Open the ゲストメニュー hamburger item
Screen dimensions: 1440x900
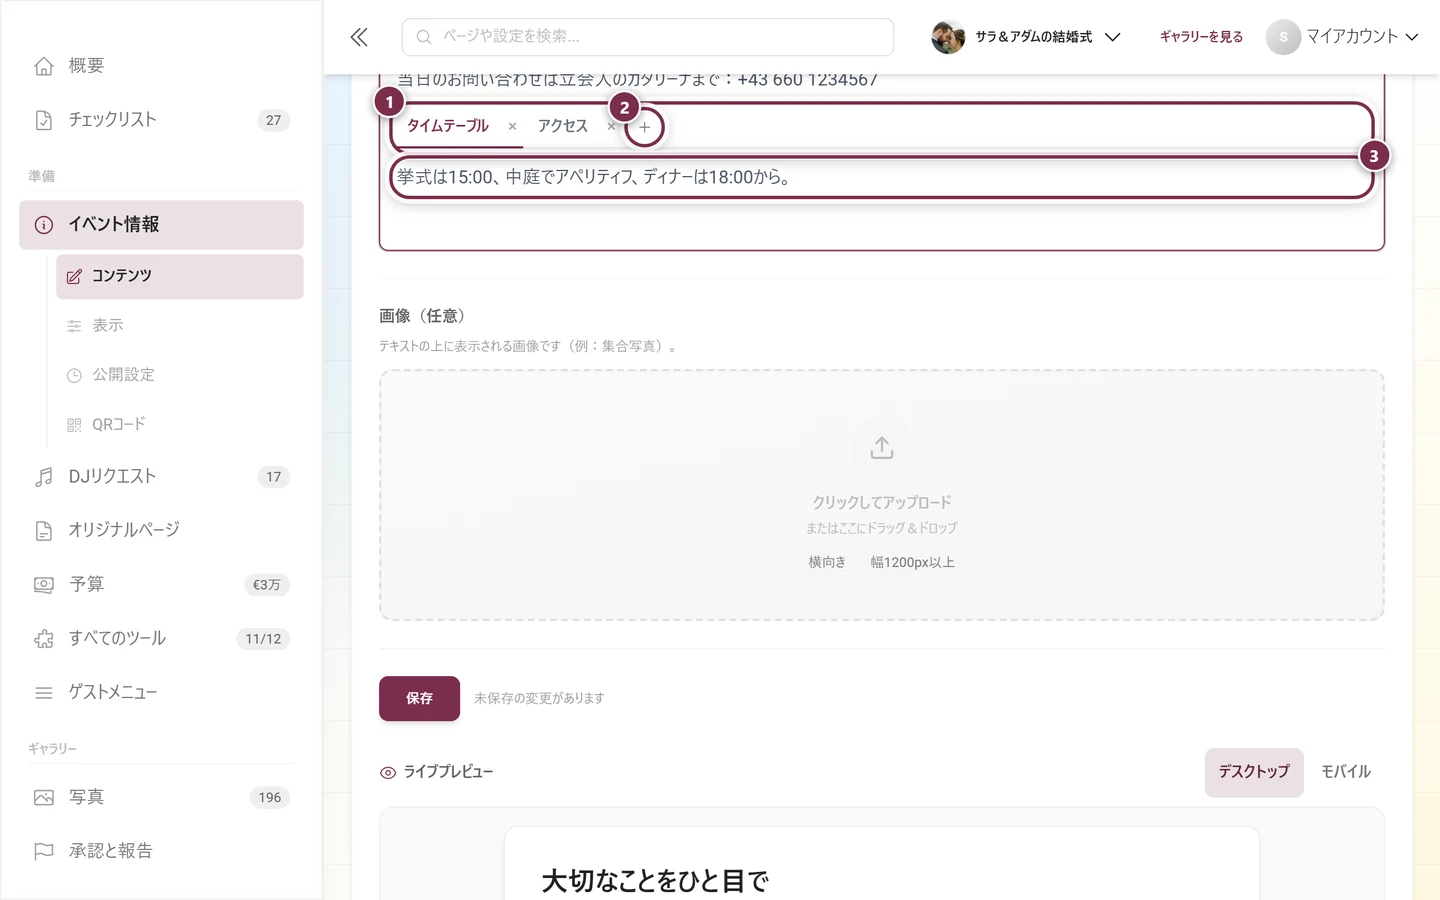161,692
